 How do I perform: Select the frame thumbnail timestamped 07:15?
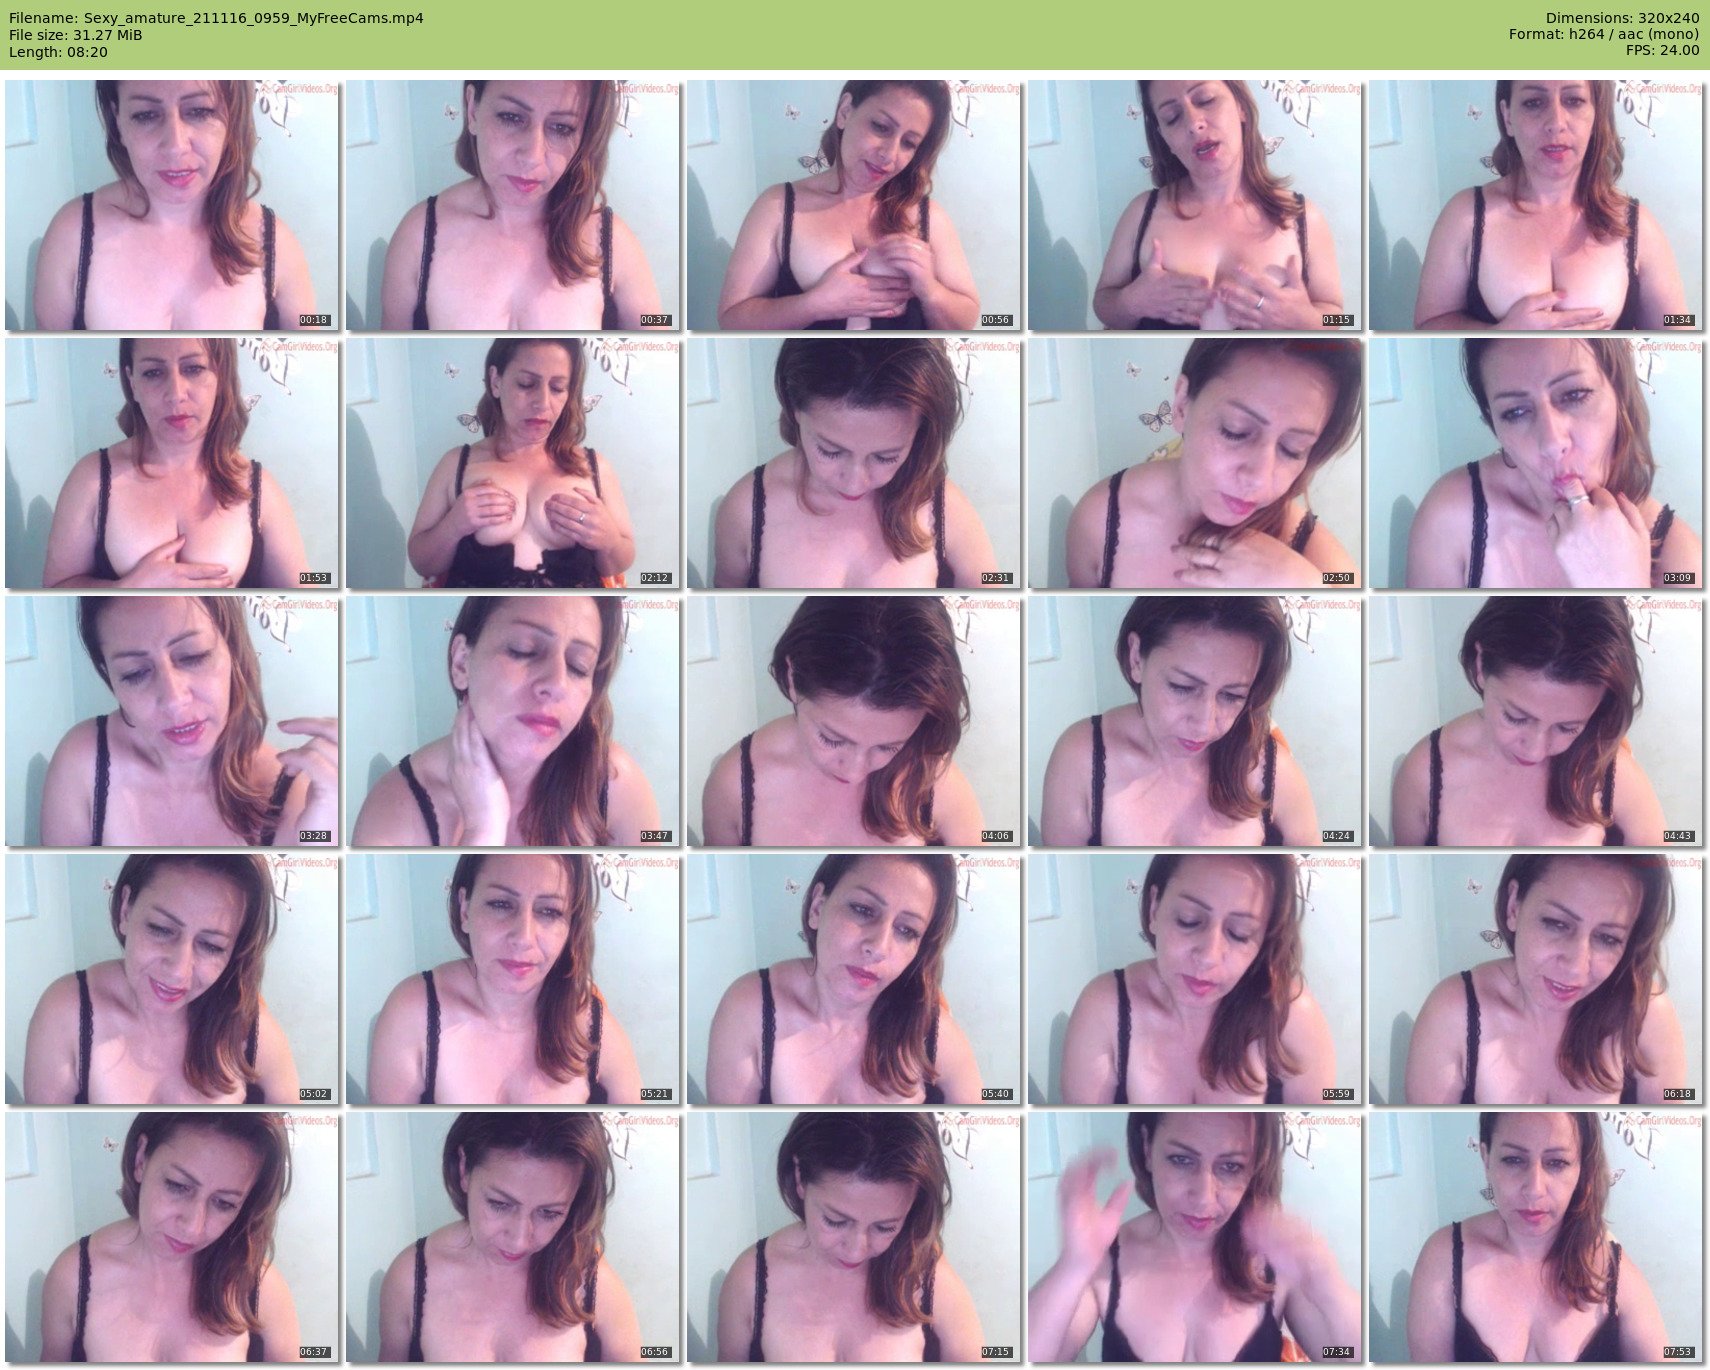854,1237
